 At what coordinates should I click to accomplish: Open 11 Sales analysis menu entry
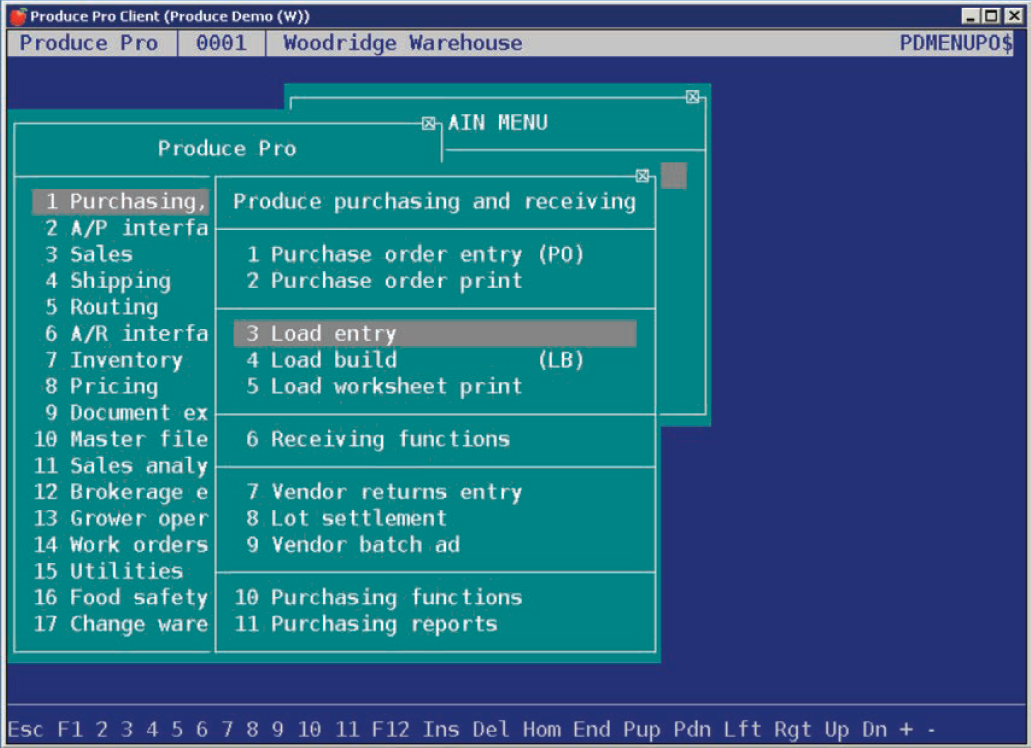coord(121,465)
